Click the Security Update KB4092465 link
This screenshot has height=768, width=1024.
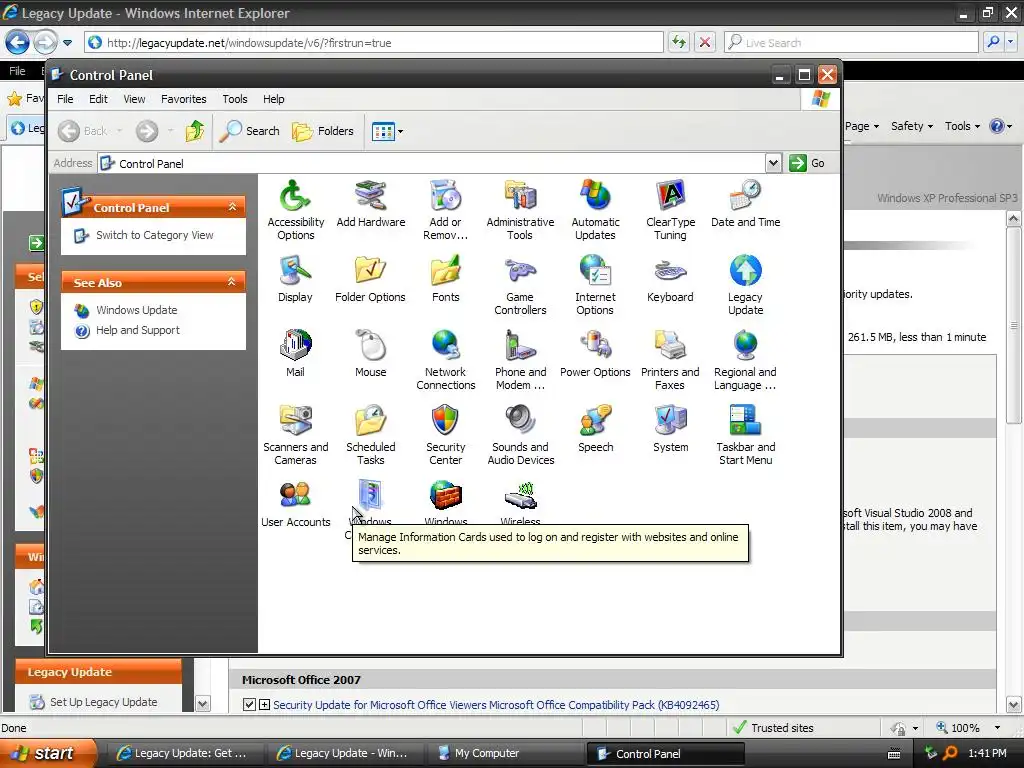pos(496,705)
